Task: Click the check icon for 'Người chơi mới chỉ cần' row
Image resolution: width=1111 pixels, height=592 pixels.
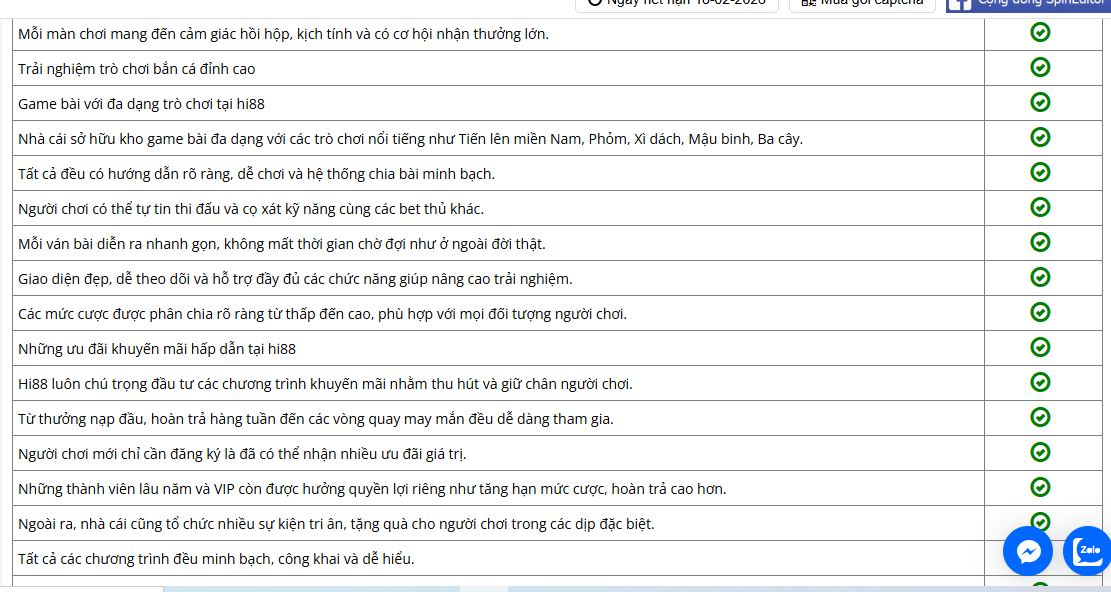Action: click(x=1039, y=452)
